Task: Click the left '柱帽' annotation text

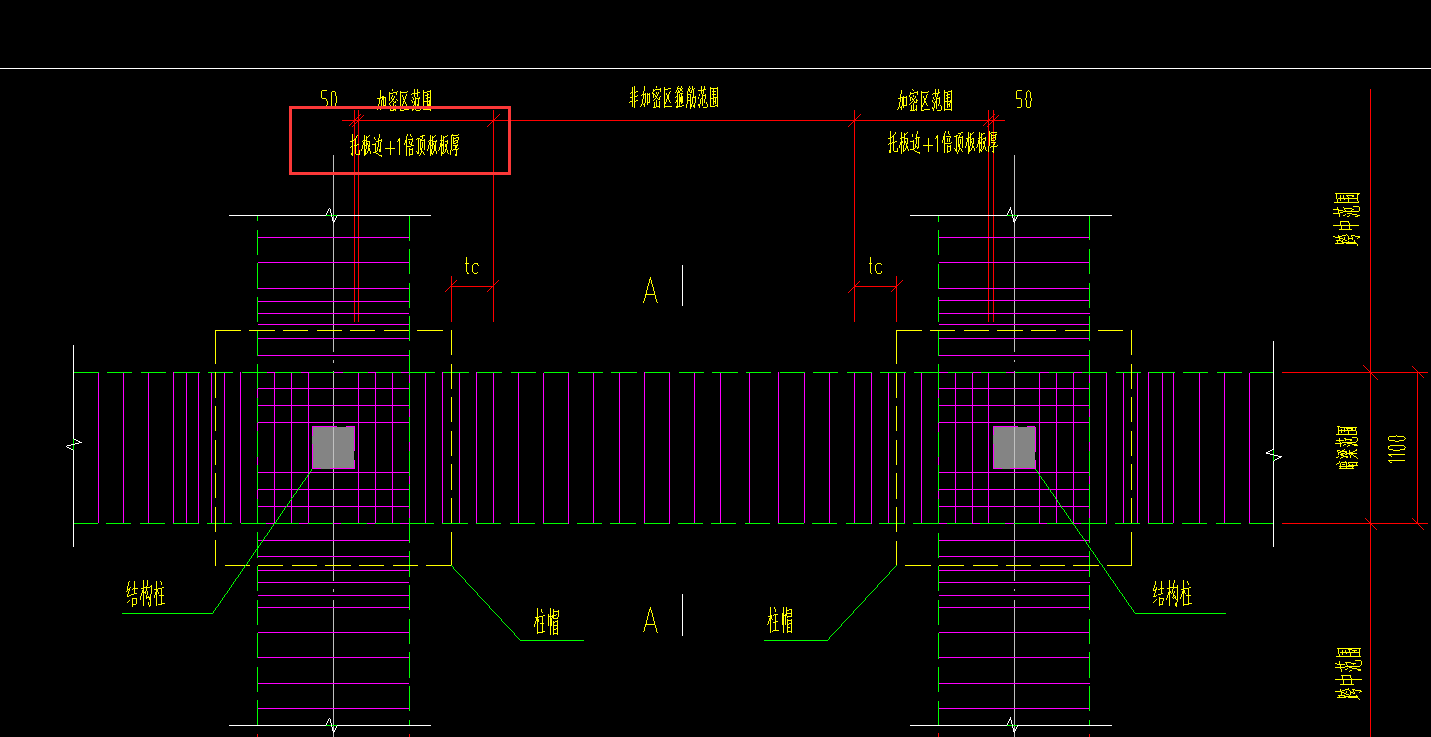Action: coord(546,623)
